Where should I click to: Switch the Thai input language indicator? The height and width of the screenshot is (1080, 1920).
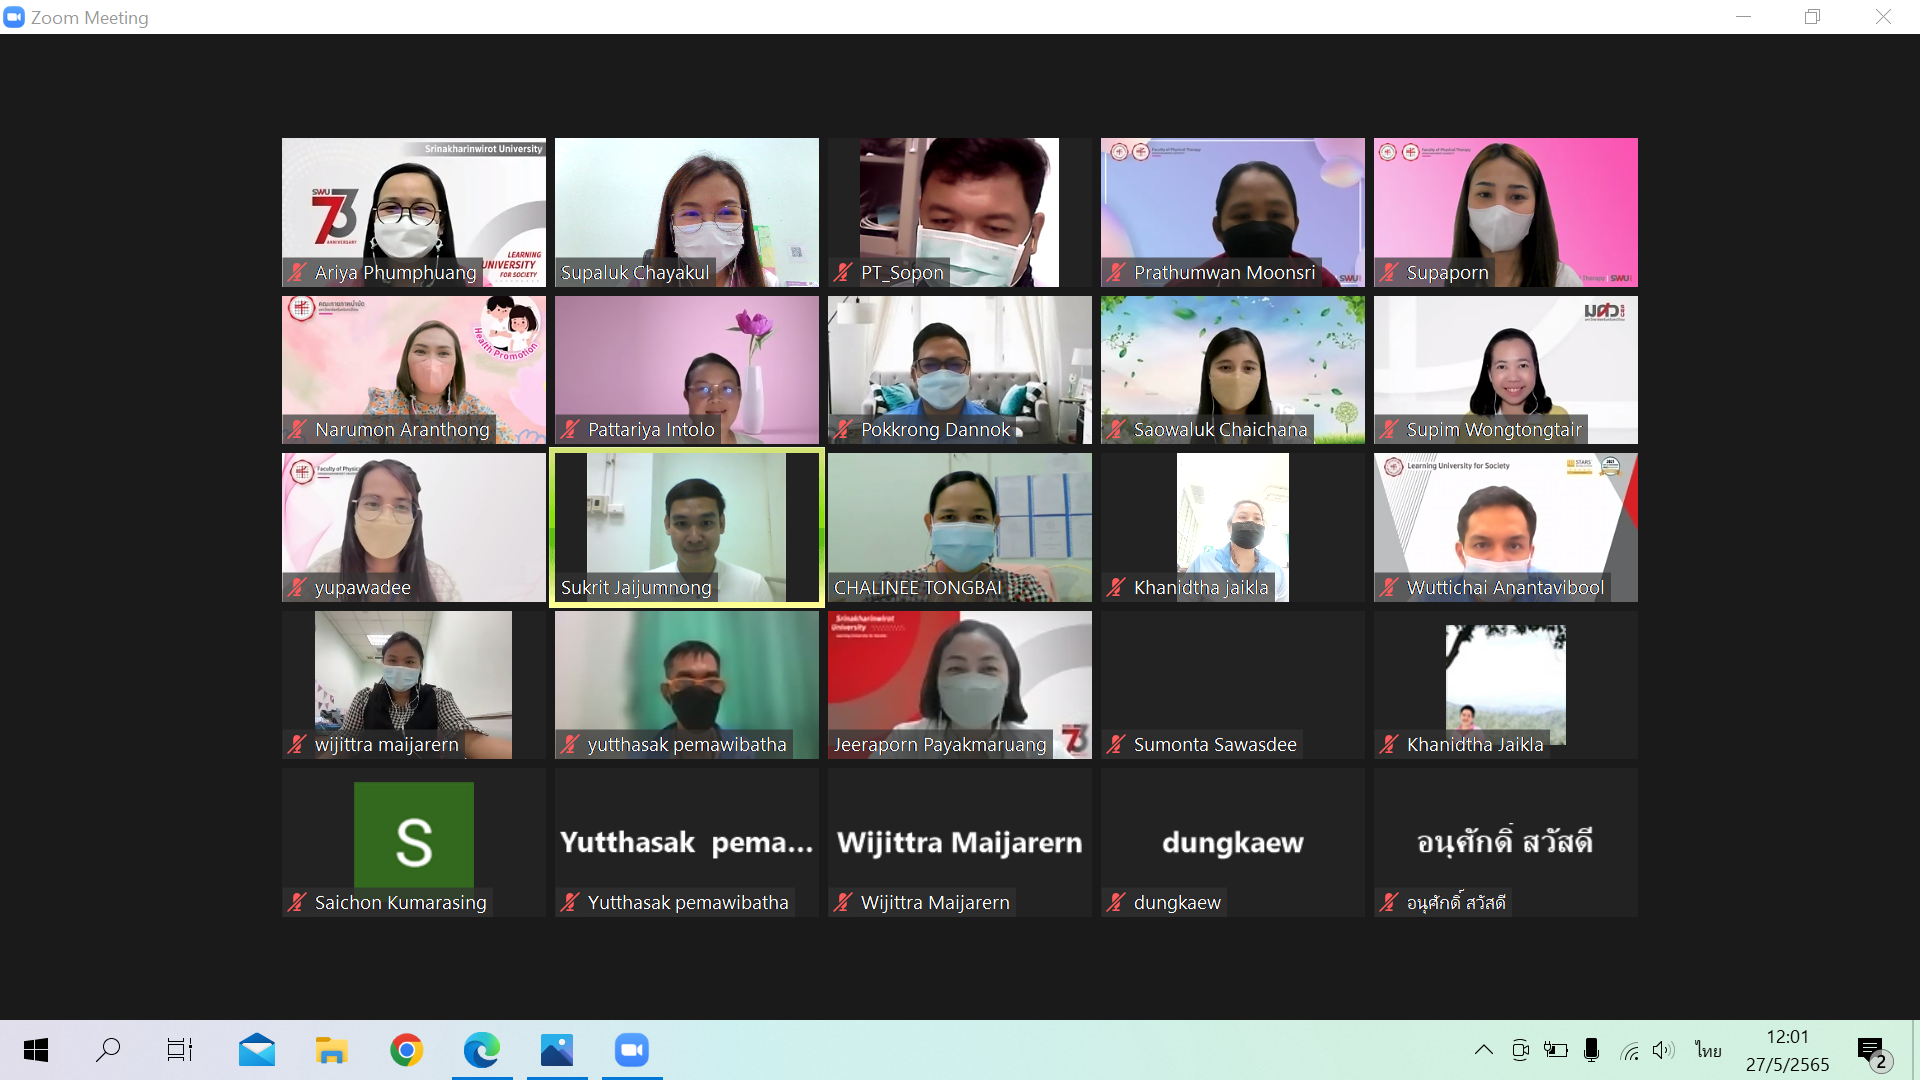pos(1708,1050)
